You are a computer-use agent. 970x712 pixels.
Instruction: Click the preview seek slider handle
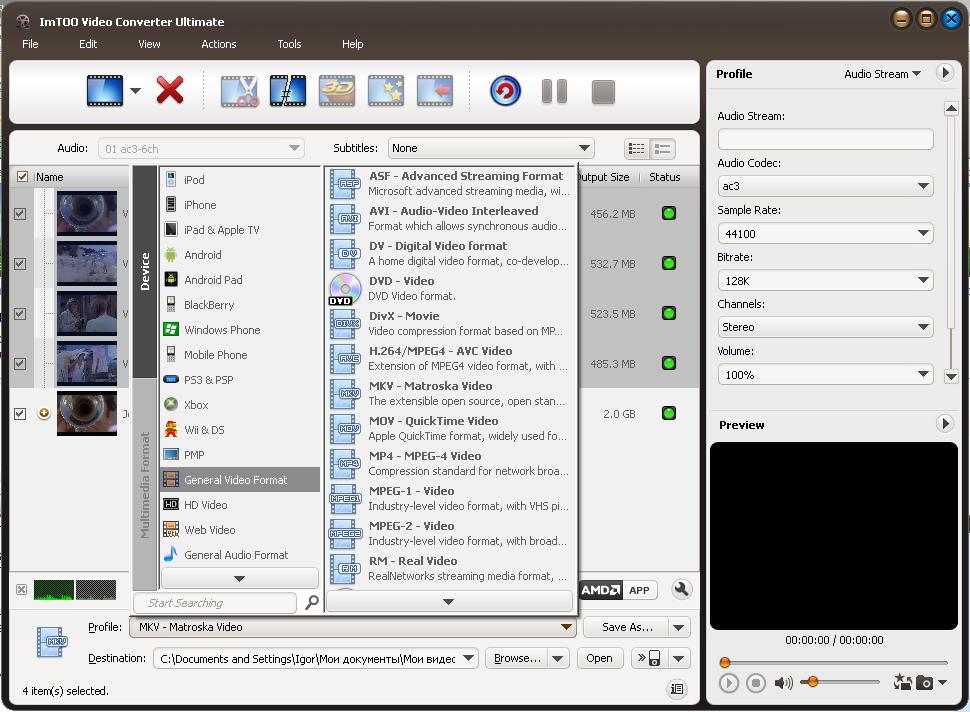[725, 663]
